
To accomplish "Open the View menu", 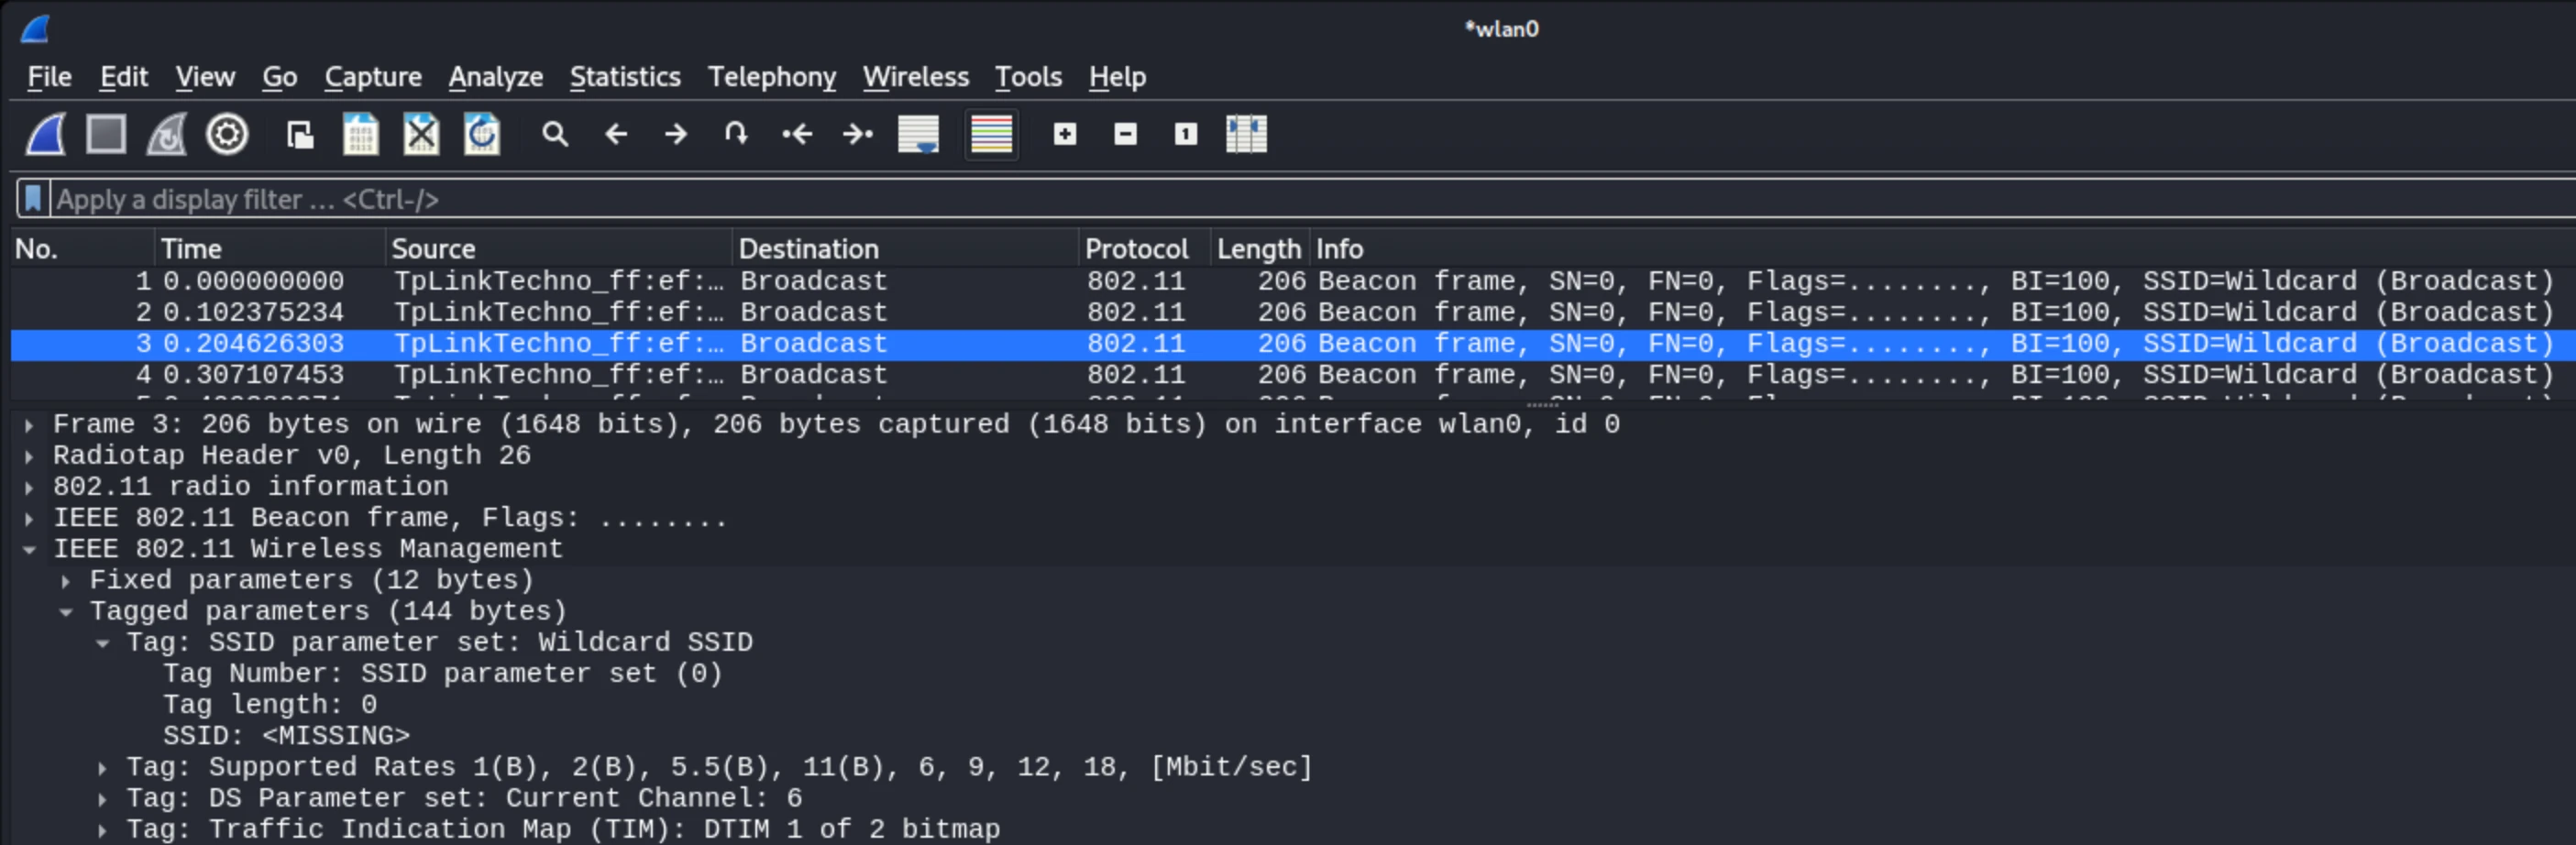I will click(x=205, y=77).
